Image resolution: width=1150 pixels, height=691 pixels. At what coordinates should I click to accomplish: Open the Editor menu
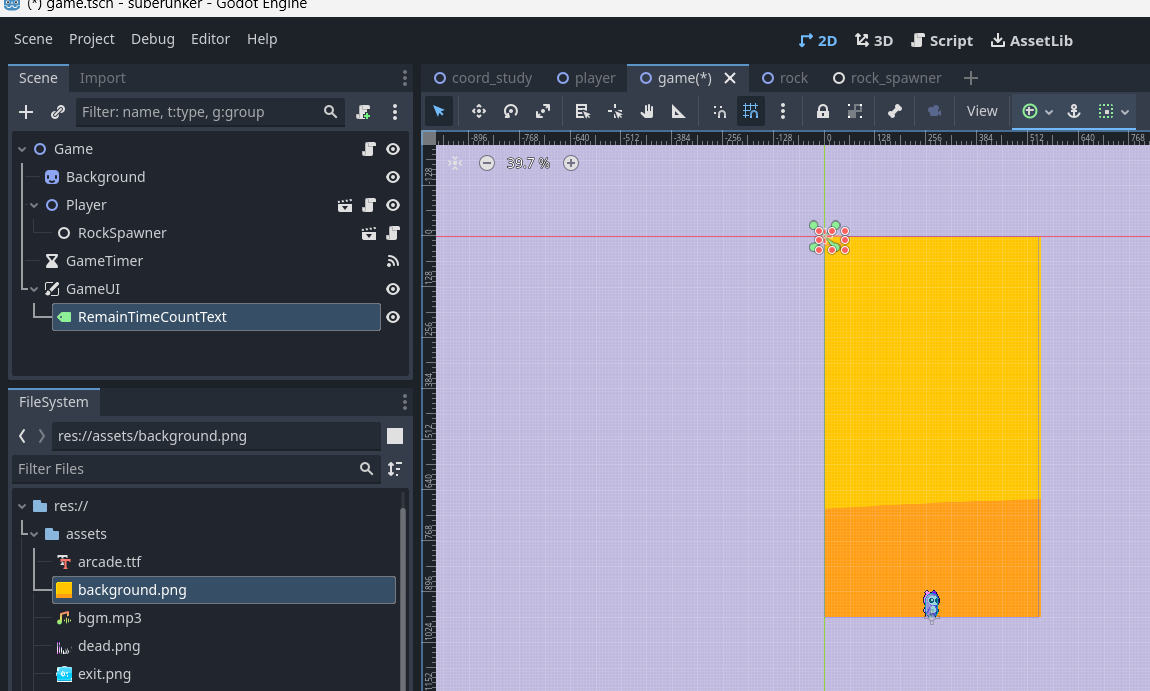tap(210, 39)
